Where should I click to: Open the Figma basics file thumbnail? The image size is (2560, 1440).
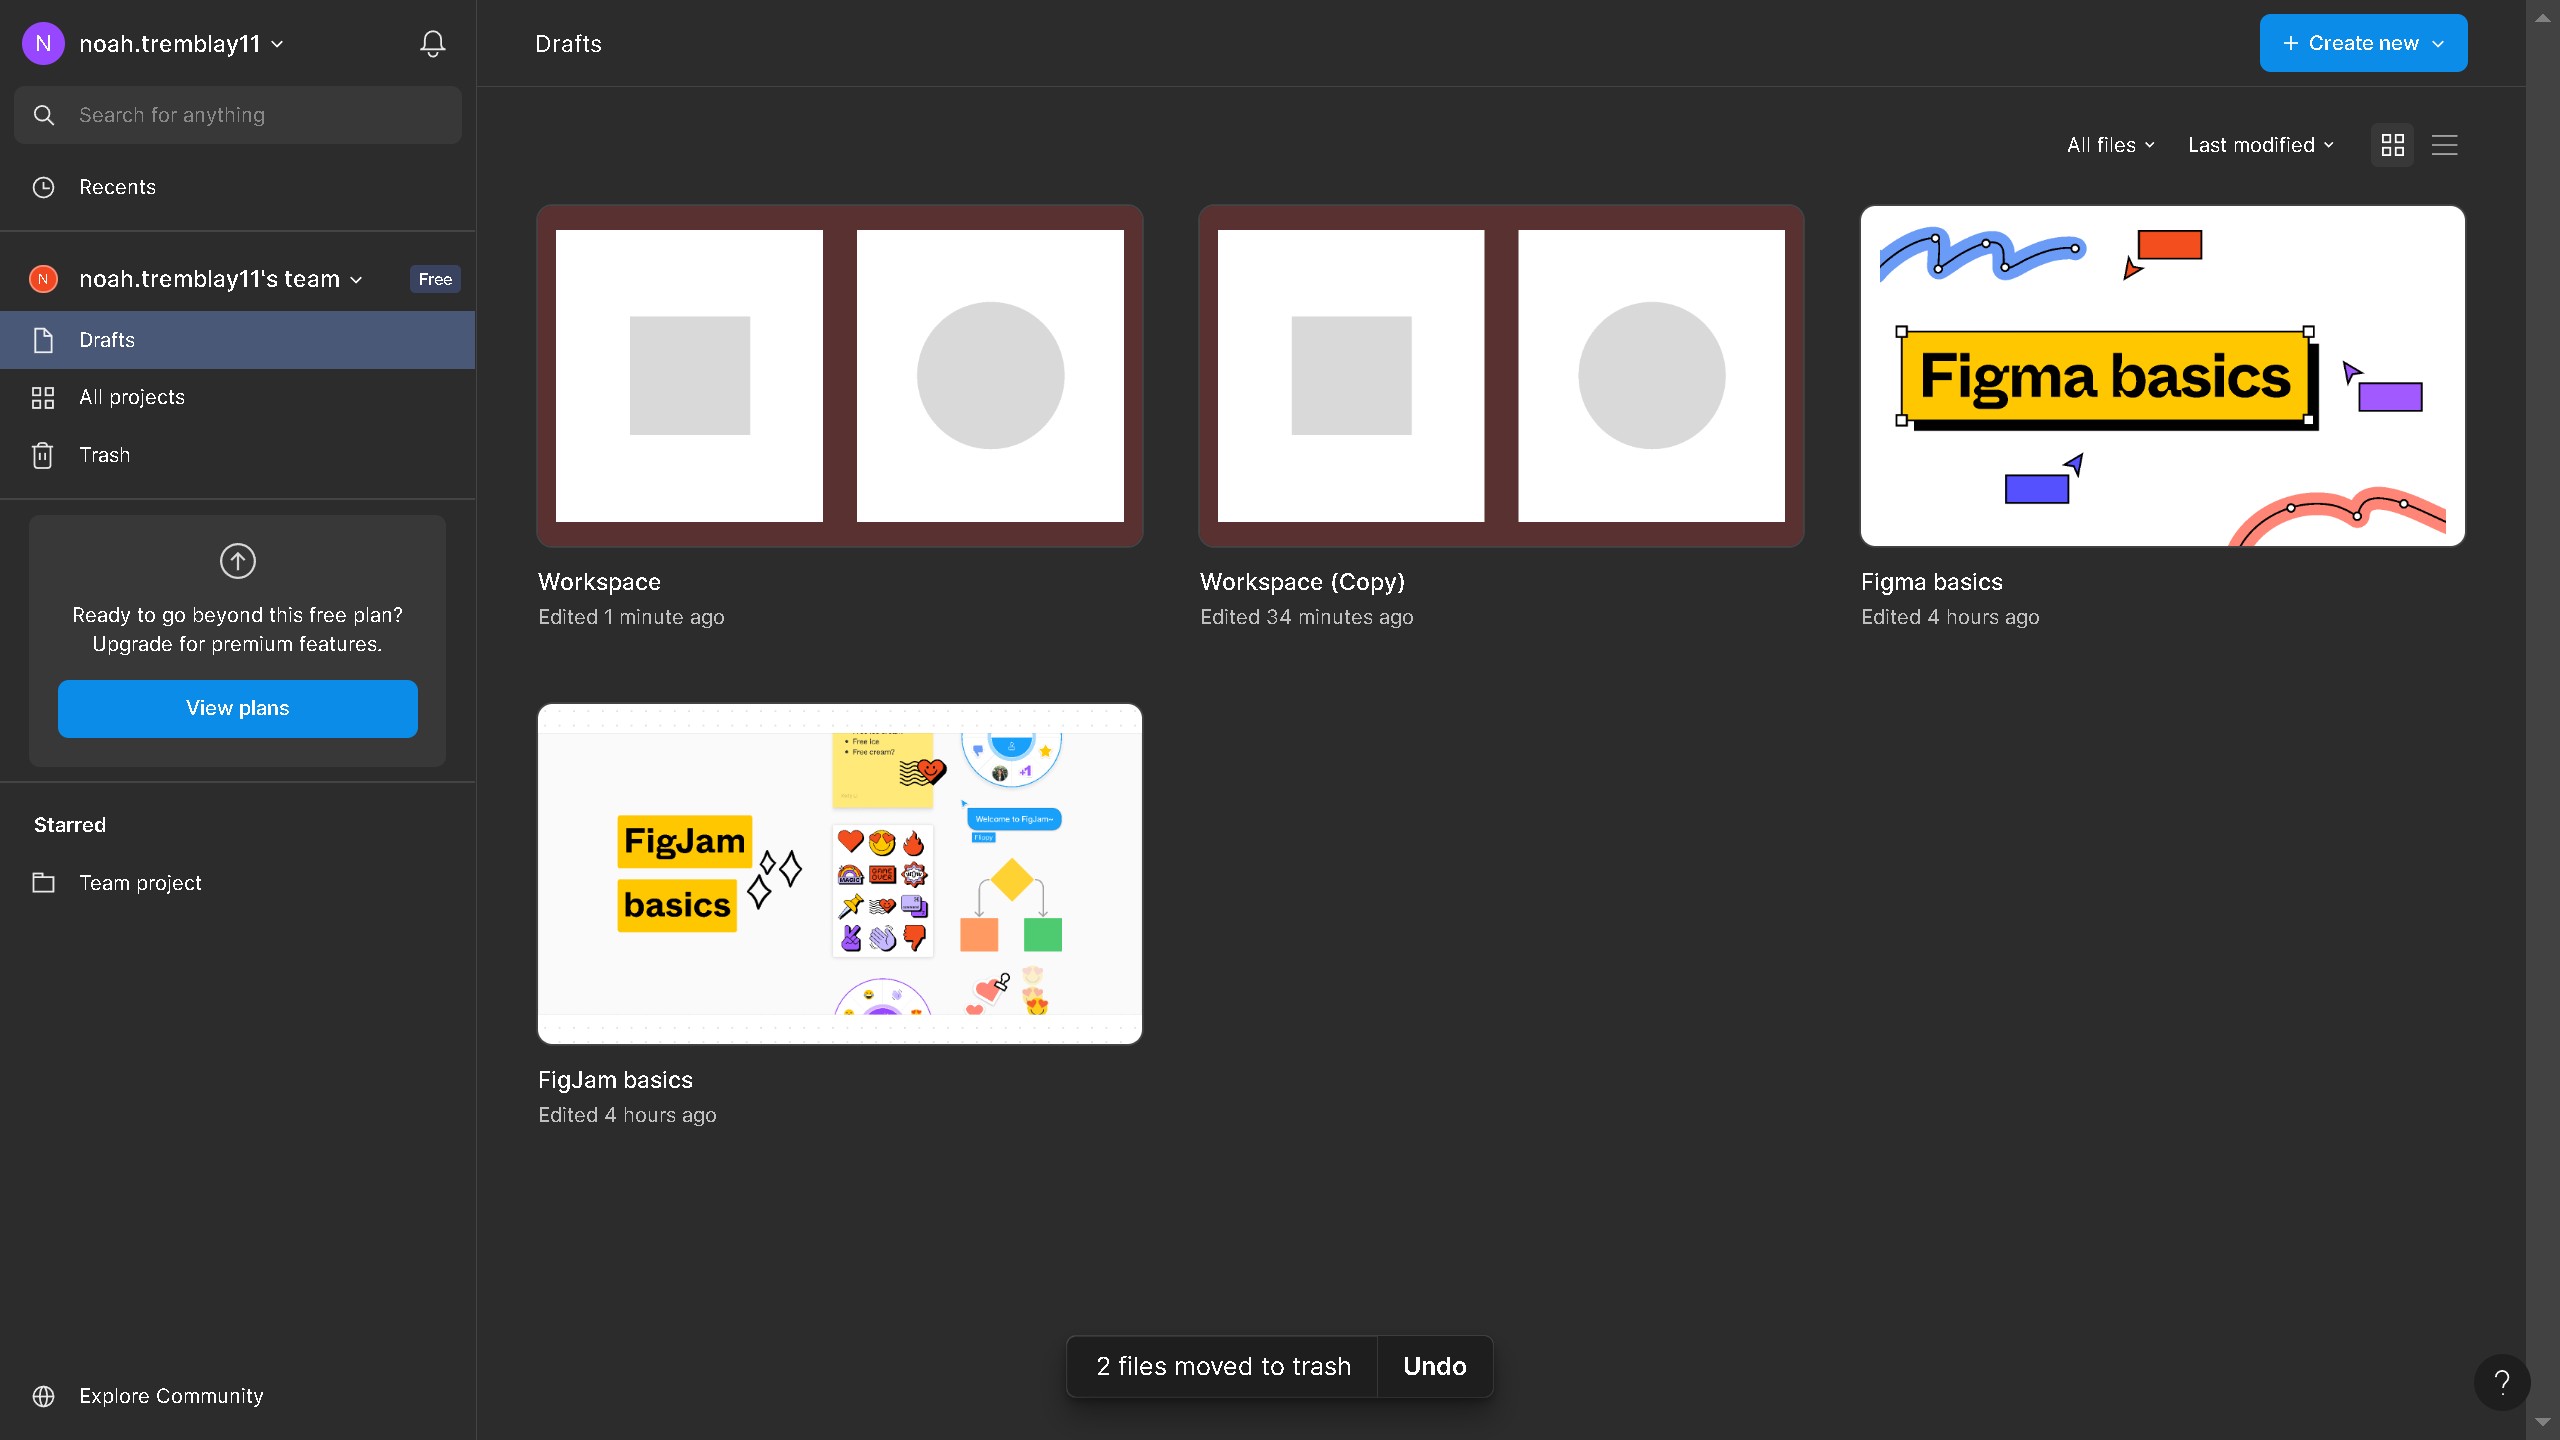[2162, 376]
